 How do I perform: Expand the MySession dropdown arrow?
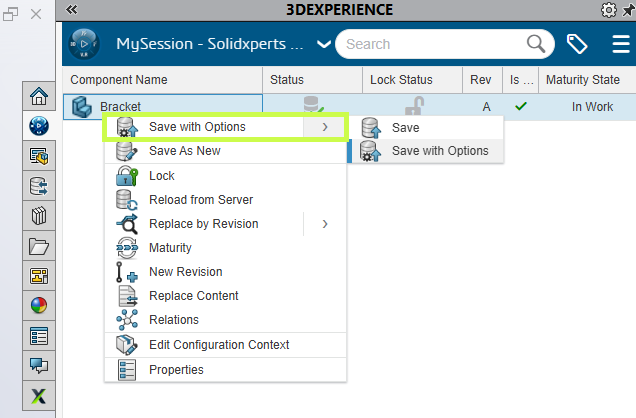[323, 44]
